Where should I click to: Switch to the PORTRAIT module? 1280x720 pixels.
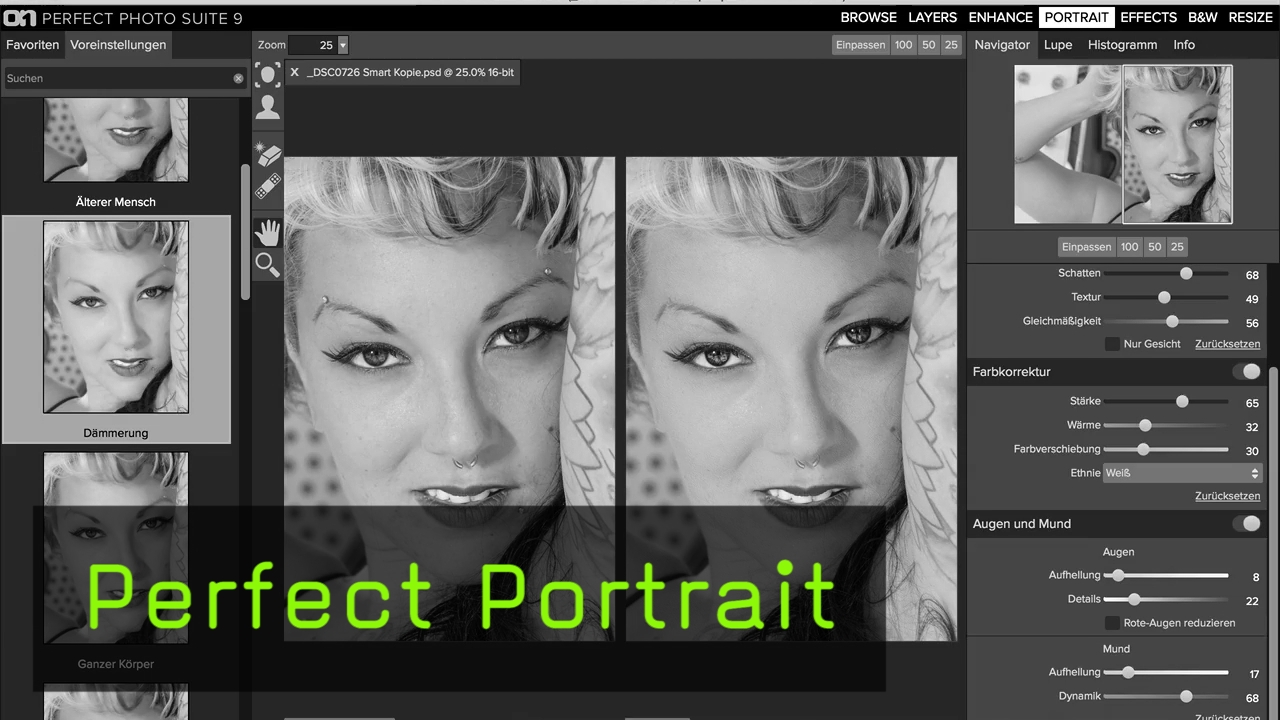coord(1077,17)
